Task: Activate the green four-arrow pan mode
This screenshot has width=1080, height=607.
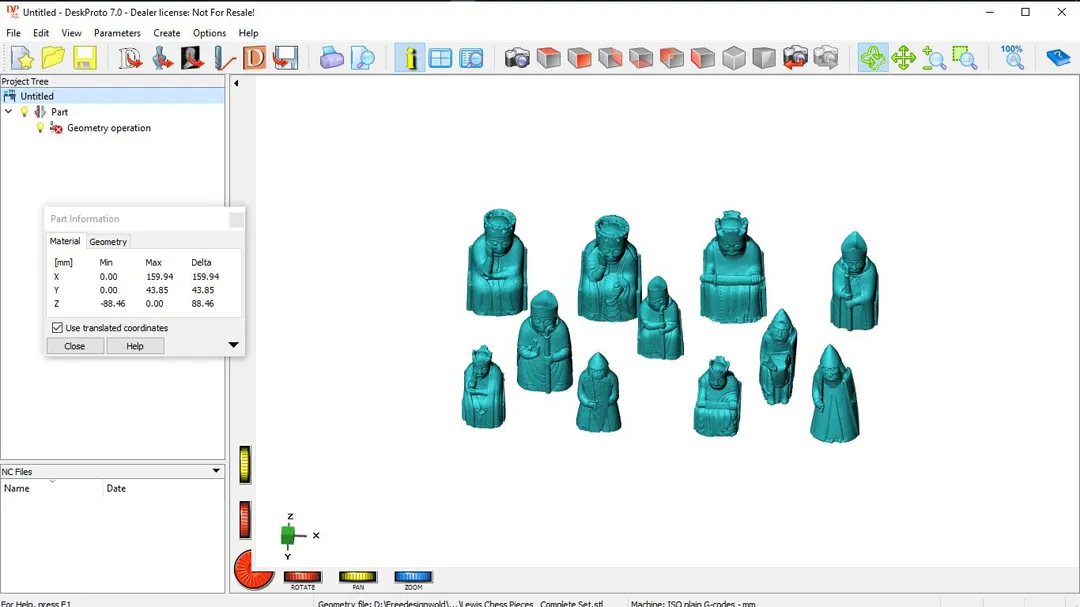Action: coord(903,59)
